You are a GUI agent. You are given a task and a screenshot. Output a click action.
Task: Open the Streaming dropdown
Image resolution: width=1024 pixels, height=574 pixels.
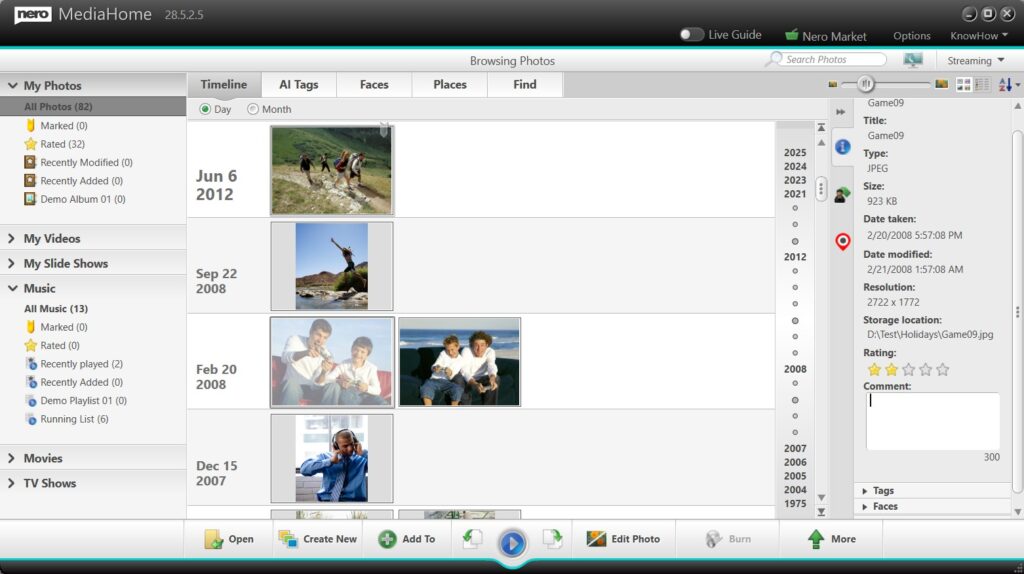coord(976,60)
